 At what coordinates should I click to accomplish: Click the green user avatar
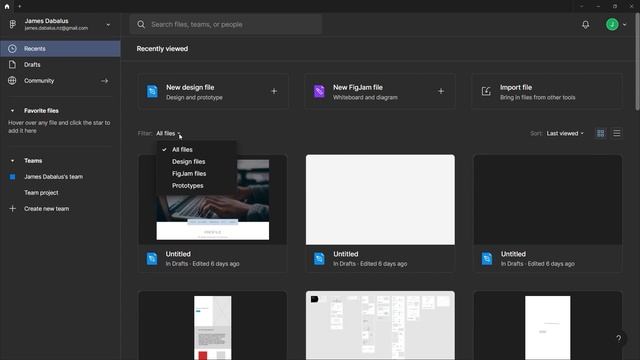(x=612, y=24)
